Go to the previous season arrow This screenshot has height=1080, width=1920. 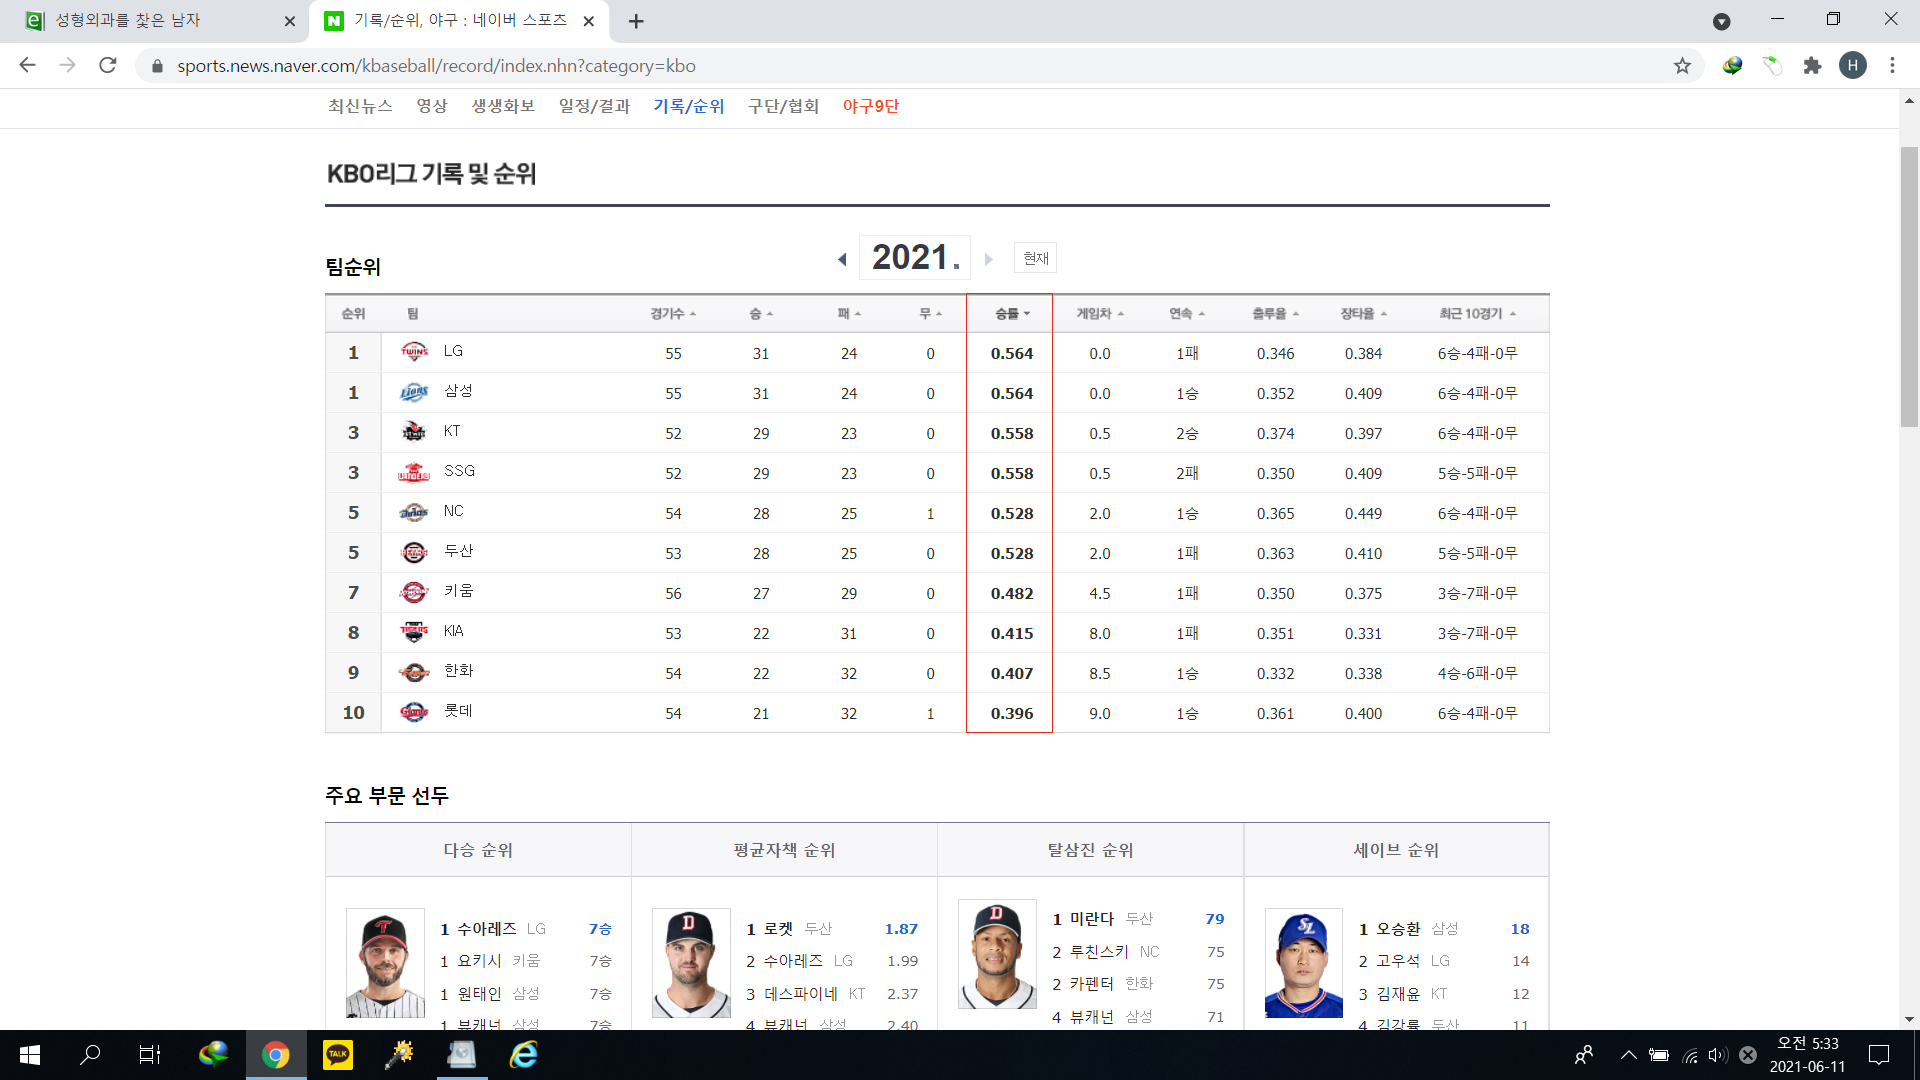pos(842,259)
